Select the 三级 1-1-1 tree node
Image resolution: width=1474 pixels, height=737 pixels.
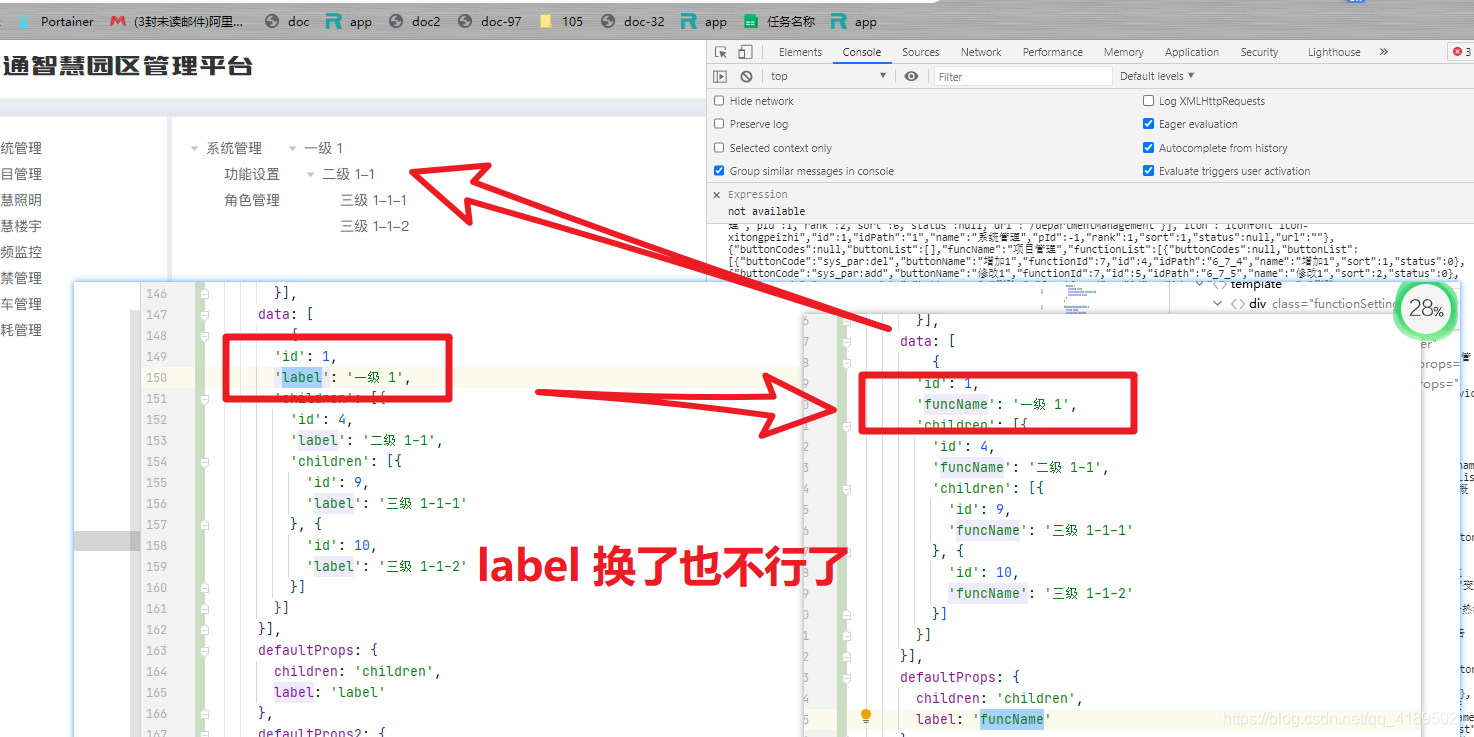pyautogui.click(x=374, y=200)
